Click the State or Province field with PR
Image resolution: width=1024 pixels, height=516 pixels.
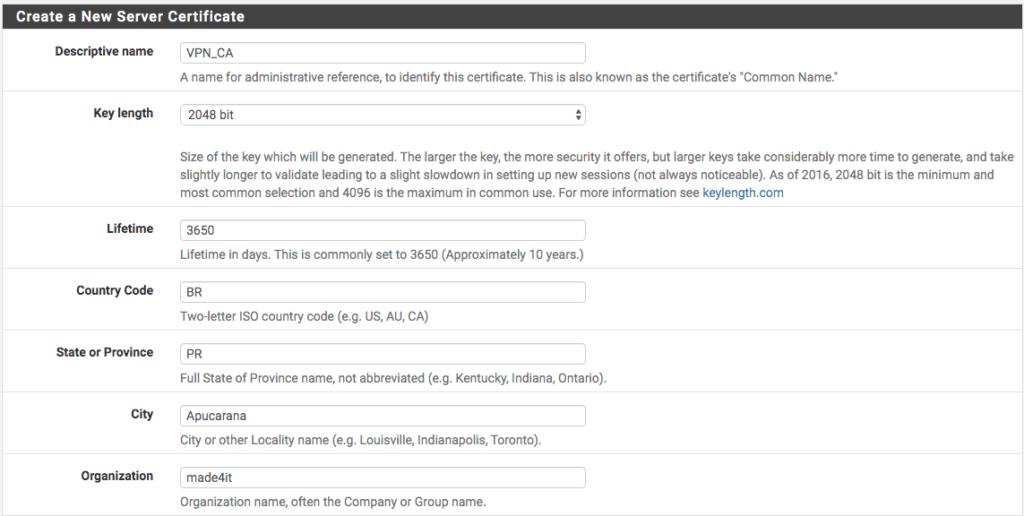coord(383,354)
